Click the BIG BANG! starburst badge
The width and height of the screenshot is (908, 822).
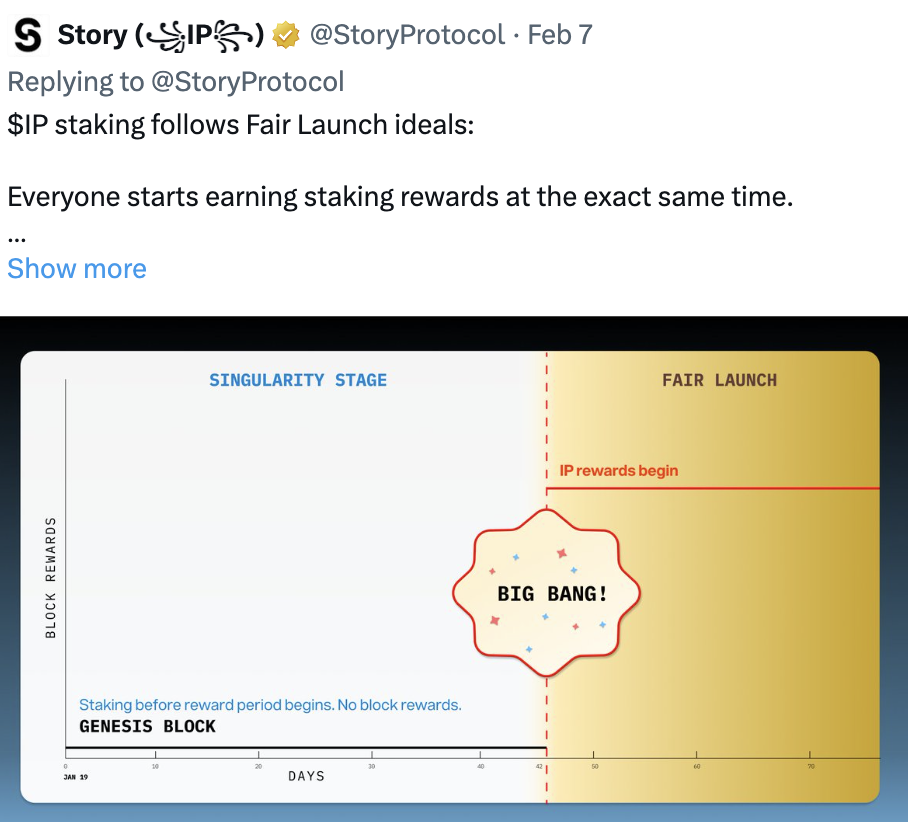tap(546, 592)
